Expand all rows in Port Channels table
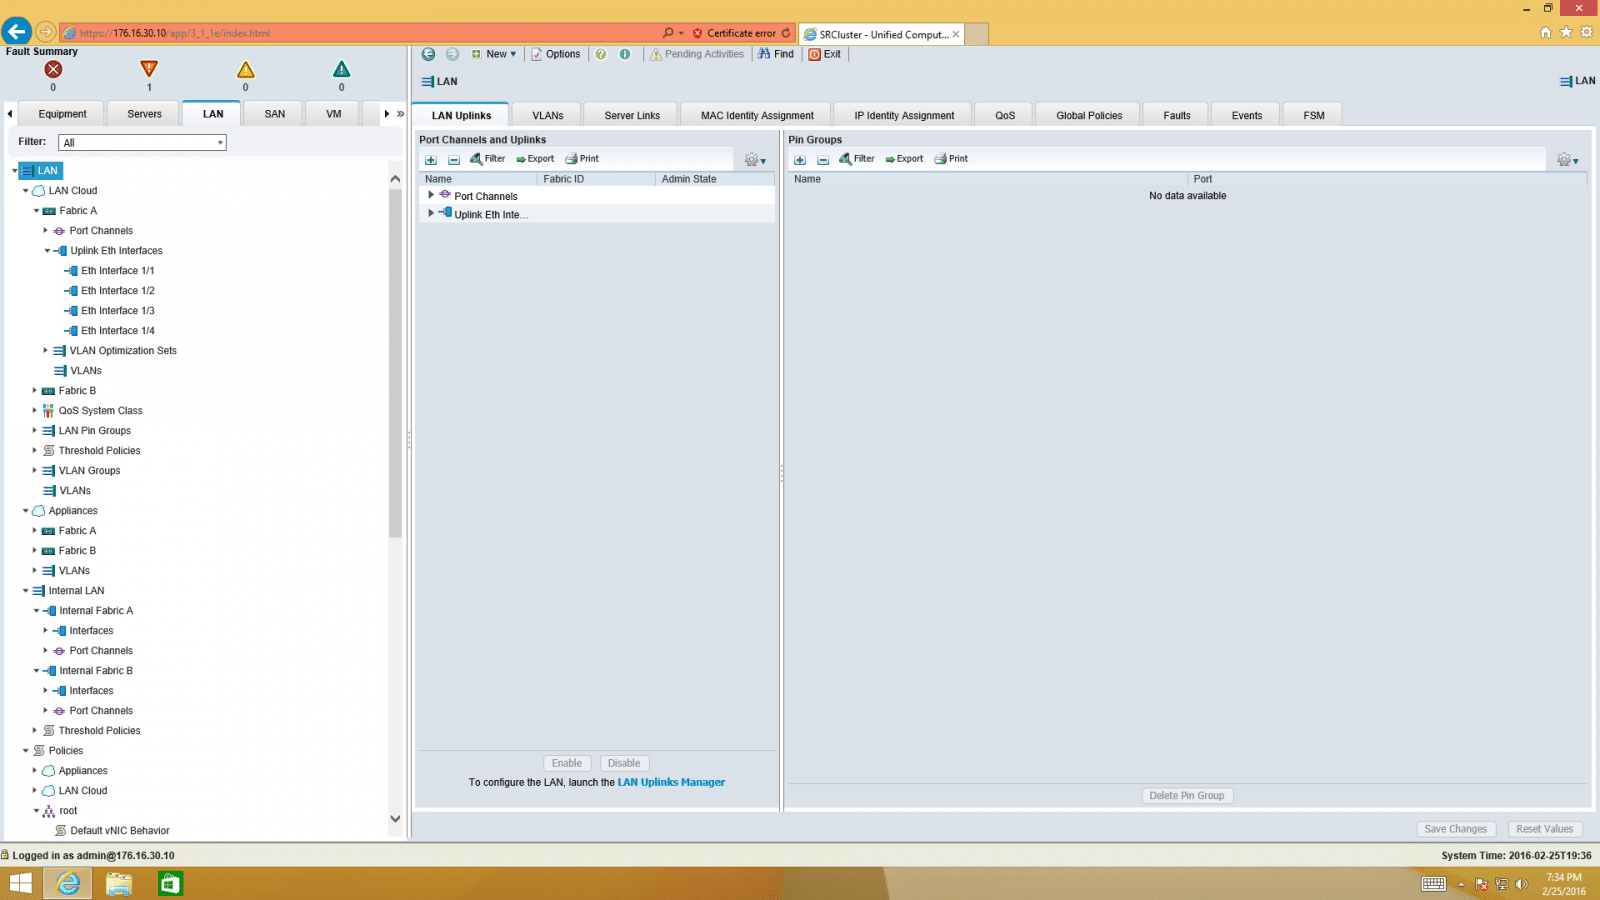Image resolution: width=1600 pixels, height=900 pixels. tap(431, 160)
